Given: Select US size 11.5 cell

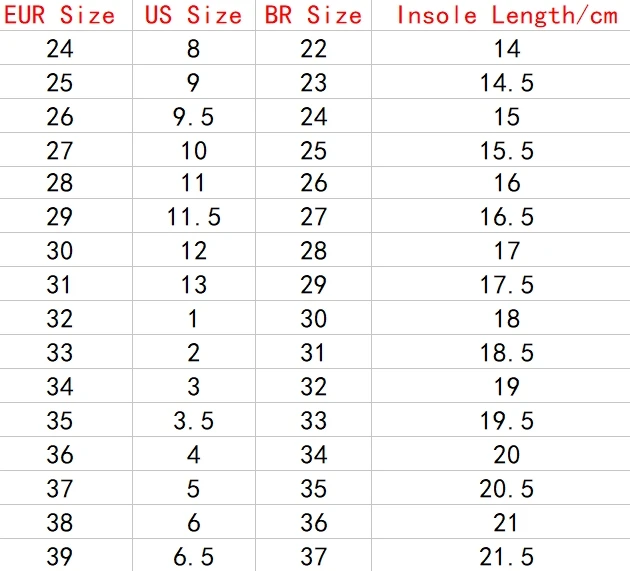Looking at the screenshot, I should 194,217.
